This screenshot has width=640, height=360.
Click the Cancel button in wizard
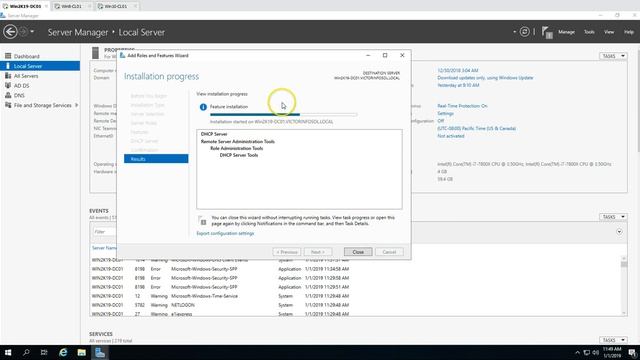389,252
